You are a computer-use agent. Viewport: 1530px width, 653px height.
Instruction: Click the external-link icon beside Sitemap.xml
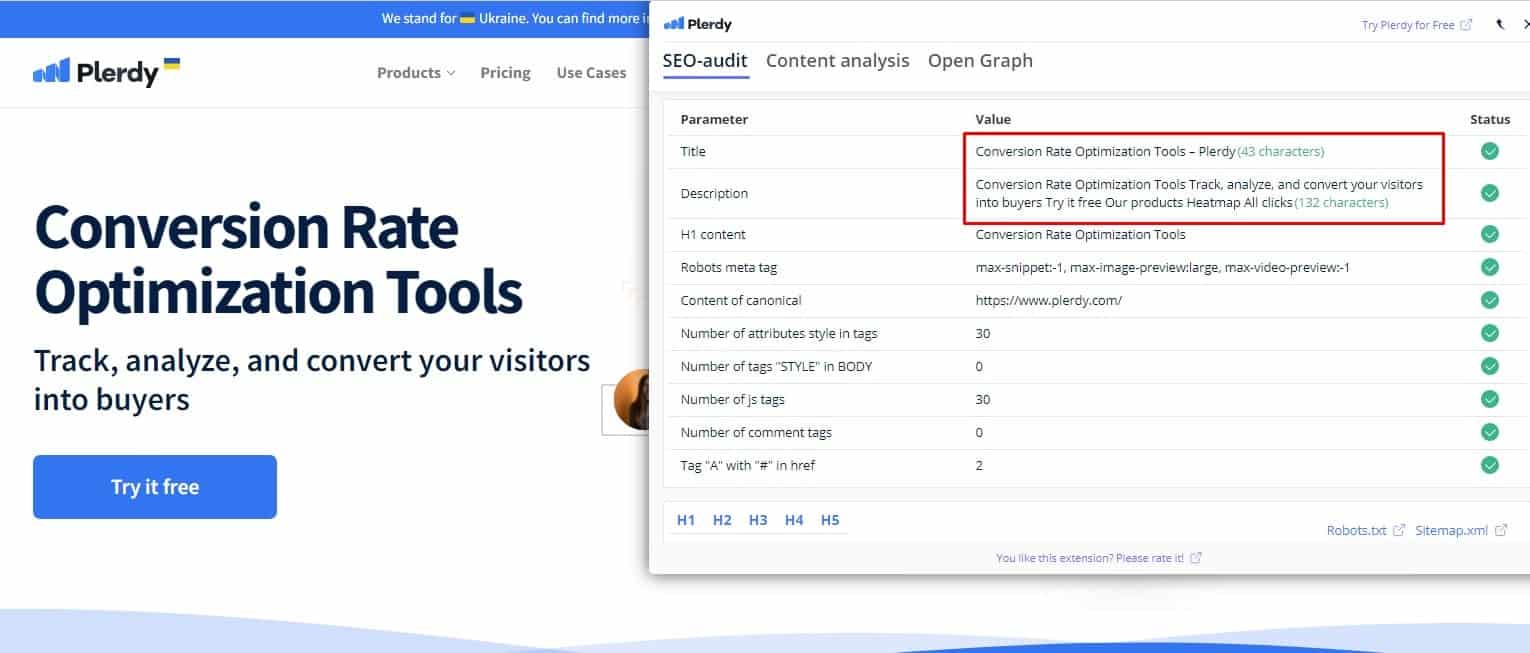click(x=1501, y=530)
